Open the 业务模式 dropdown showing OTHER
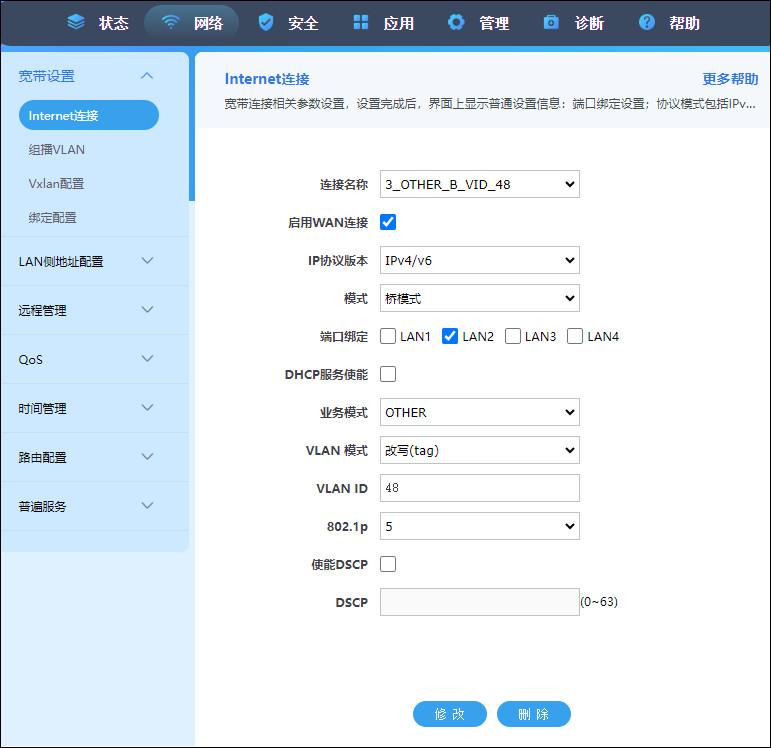 click(480, 412)
